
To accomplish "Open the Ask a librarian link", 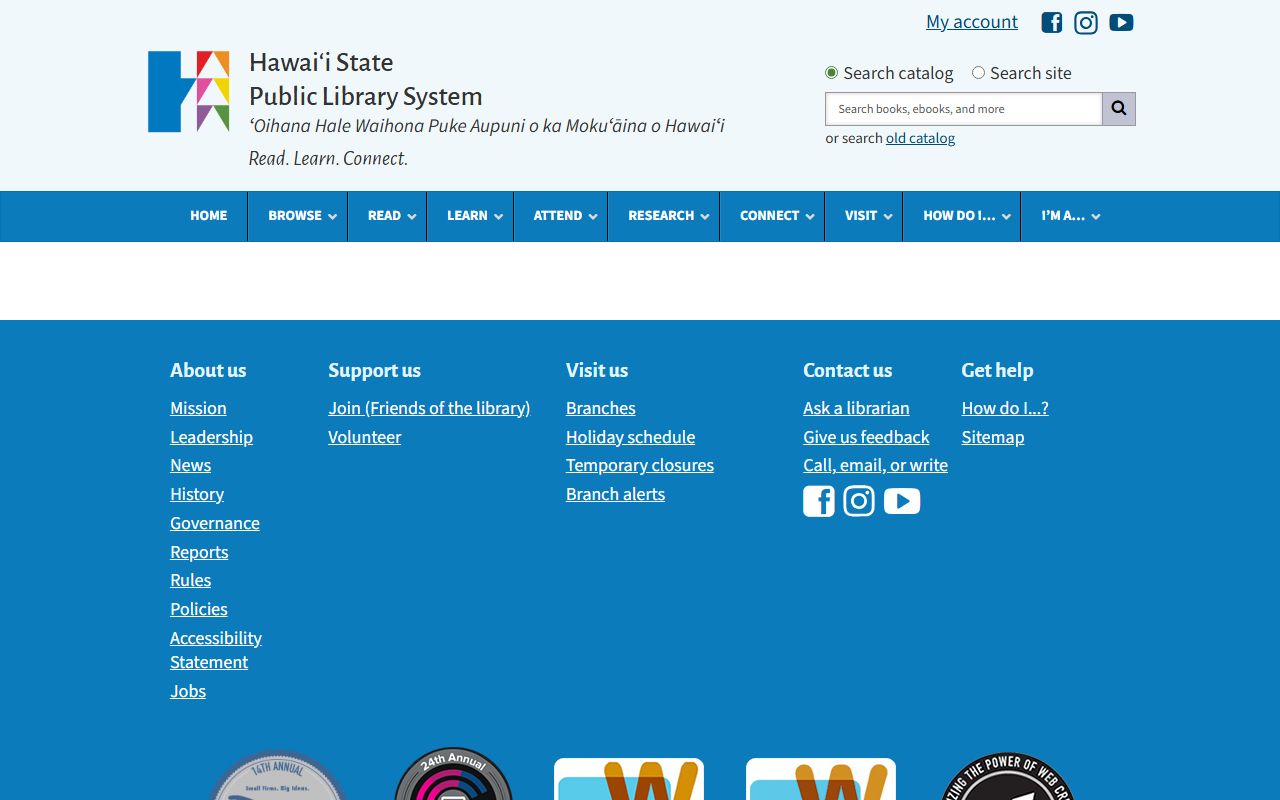I will pos(856,408).
